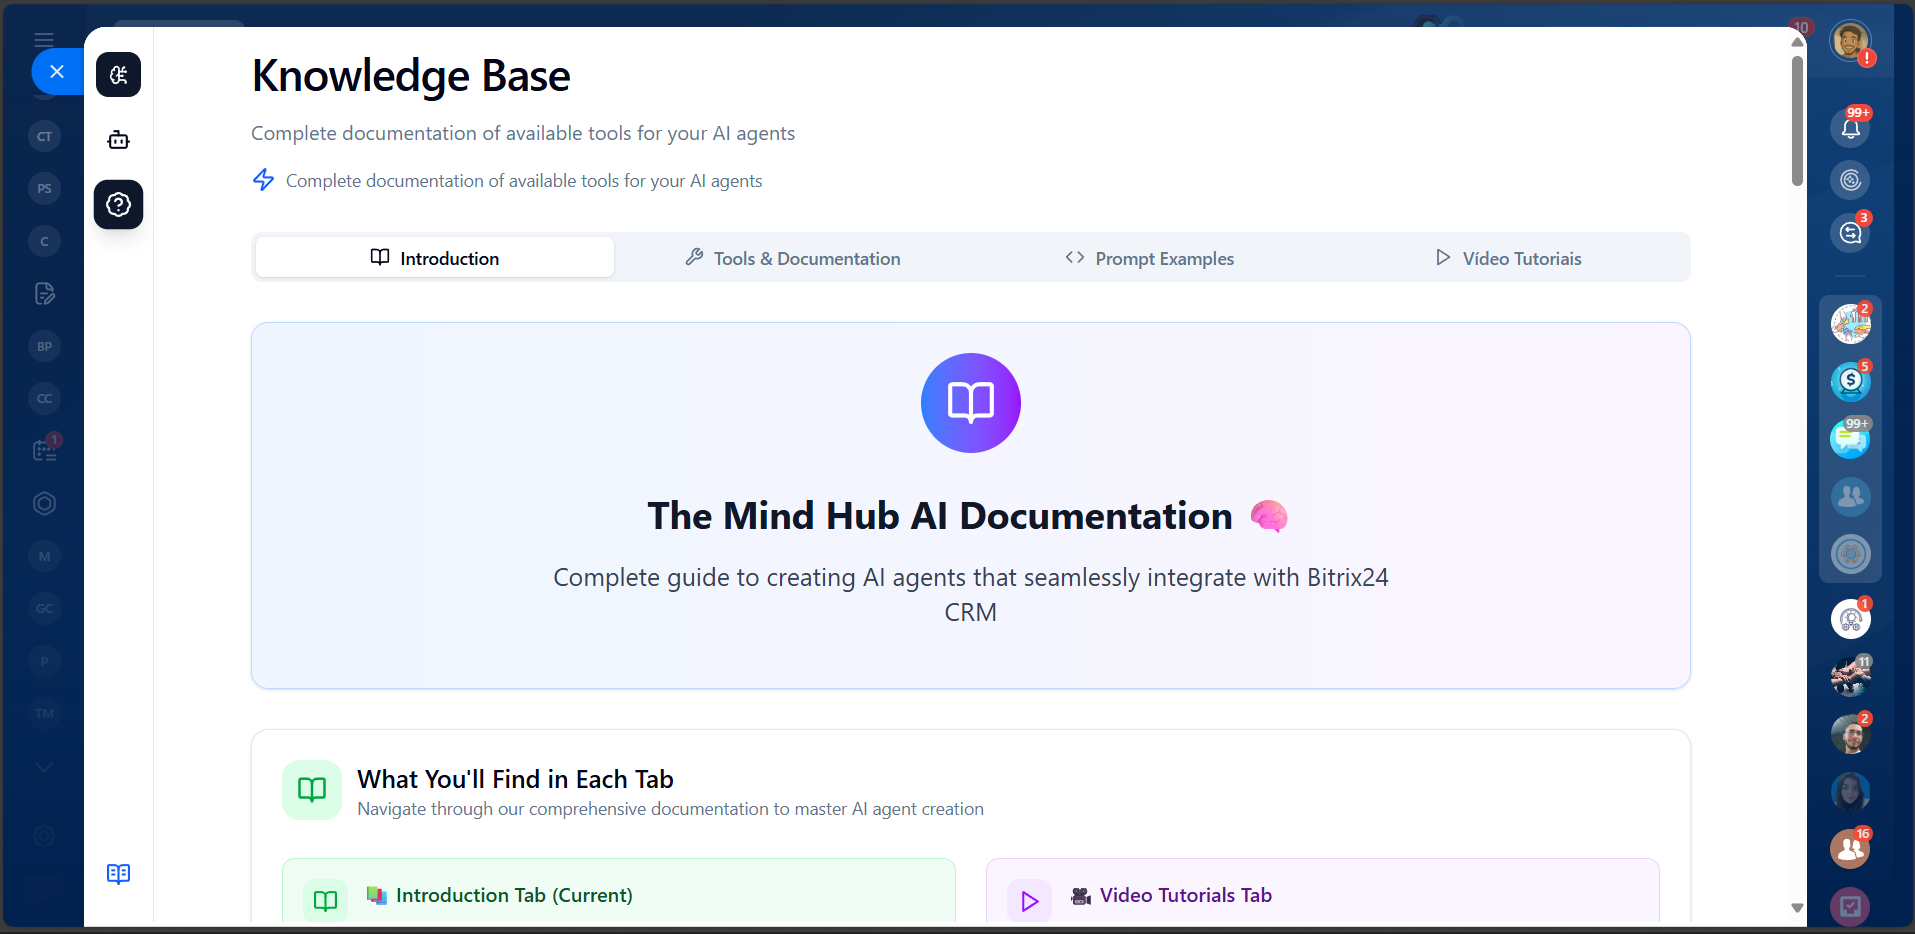This screenshot has width=1915, height=934.
Task: Switch to the Introduction tab
Action: click(435, 258)
